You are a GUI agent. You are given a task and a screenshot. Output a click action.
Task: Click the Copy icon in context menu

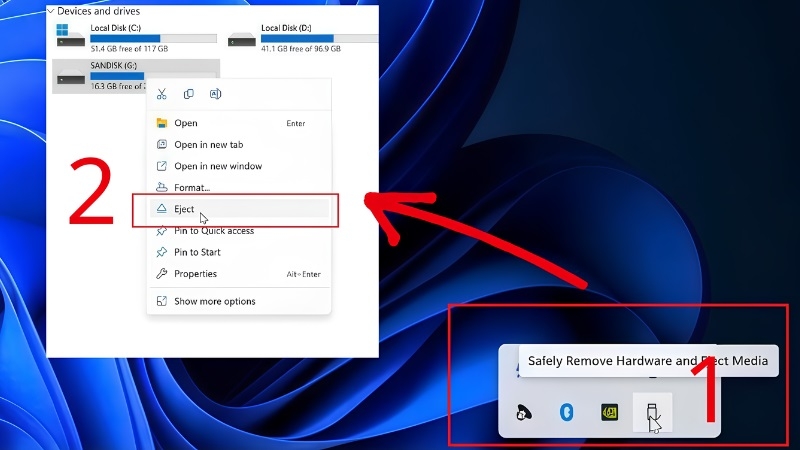click(189, 94)
